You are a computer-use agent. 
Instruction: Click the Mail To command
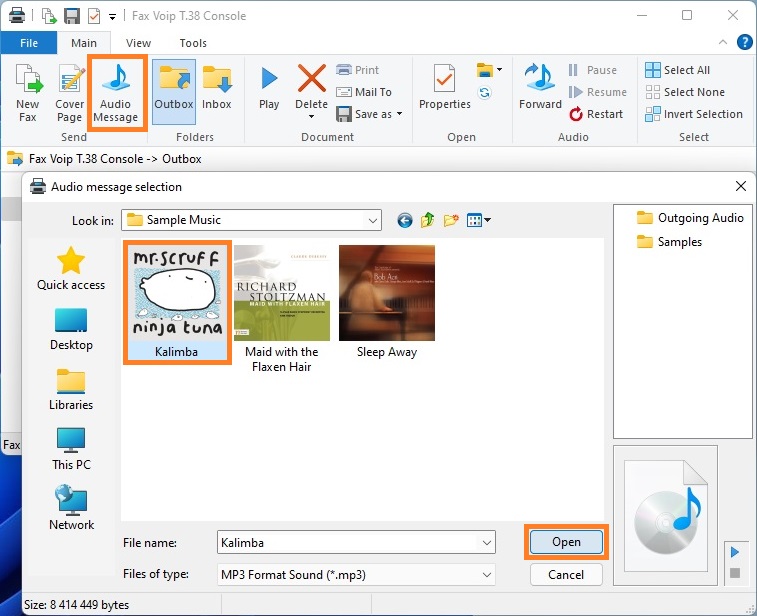364,92
